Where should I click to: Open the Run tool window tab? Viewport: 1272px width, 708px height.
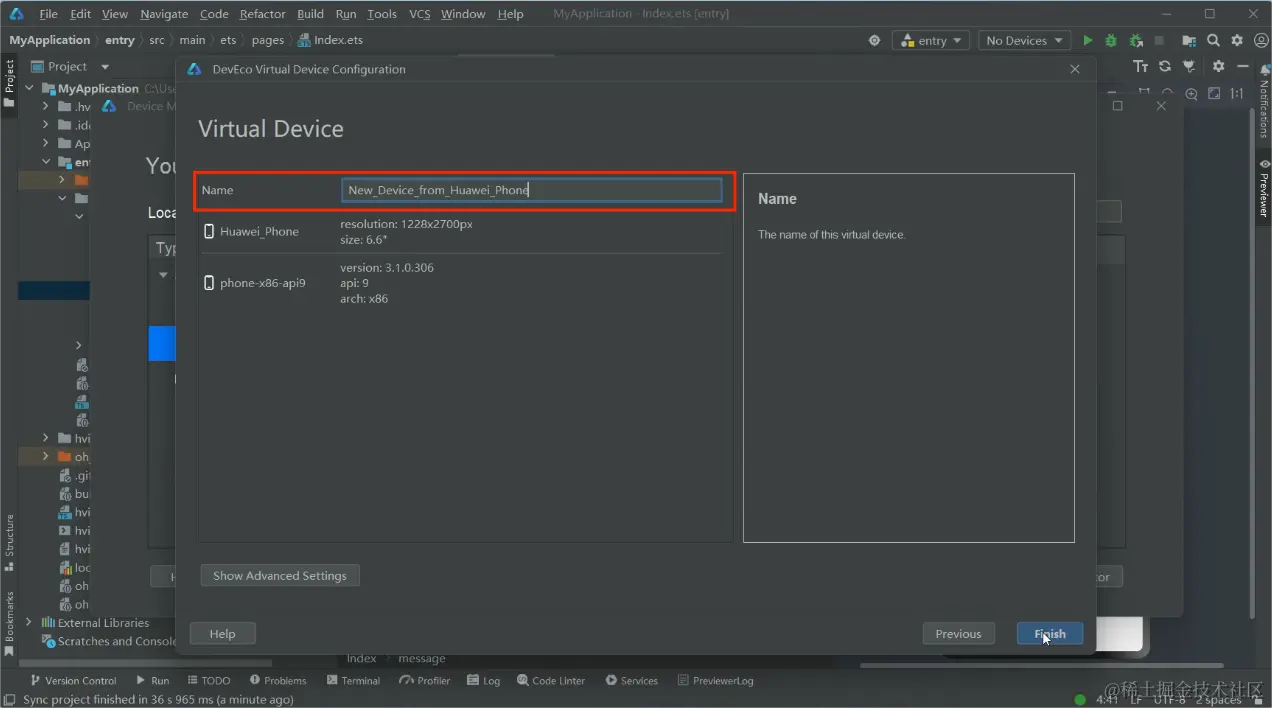(x=153, y=681)
